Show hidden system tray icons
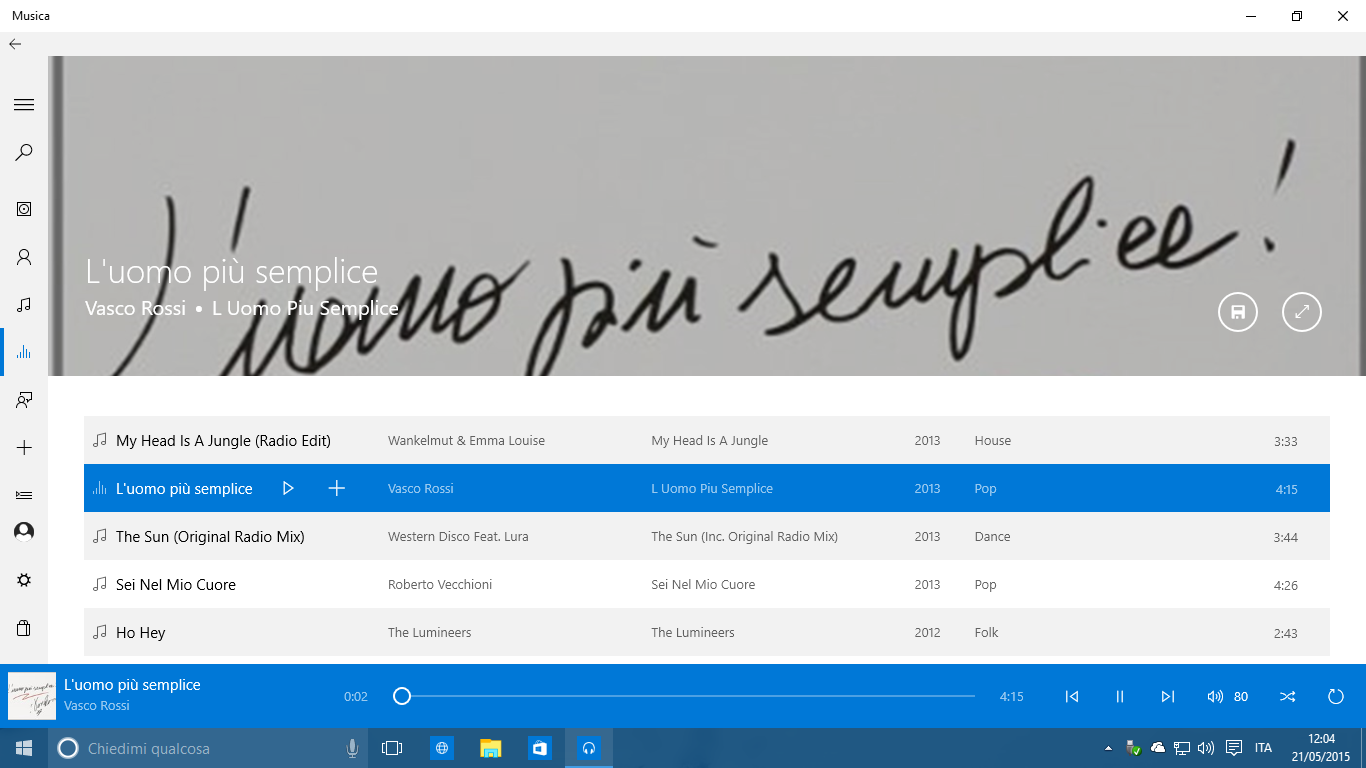Image resolution: width=1366 pixels, height=768 pixels. pyautogui.click(x=1108, y=748)
